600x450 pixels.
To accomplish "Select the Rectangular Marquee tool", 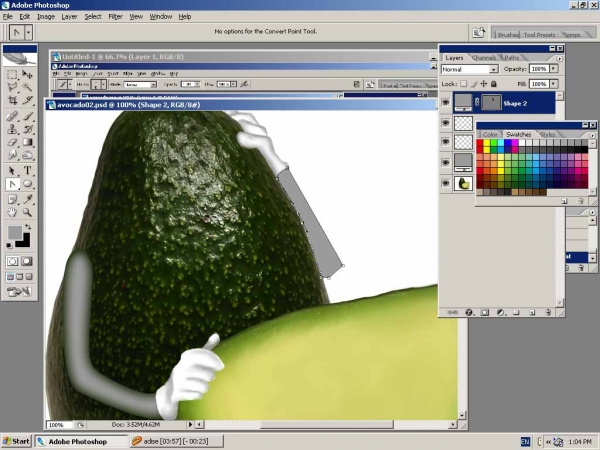I will click(x=12, y=74).
